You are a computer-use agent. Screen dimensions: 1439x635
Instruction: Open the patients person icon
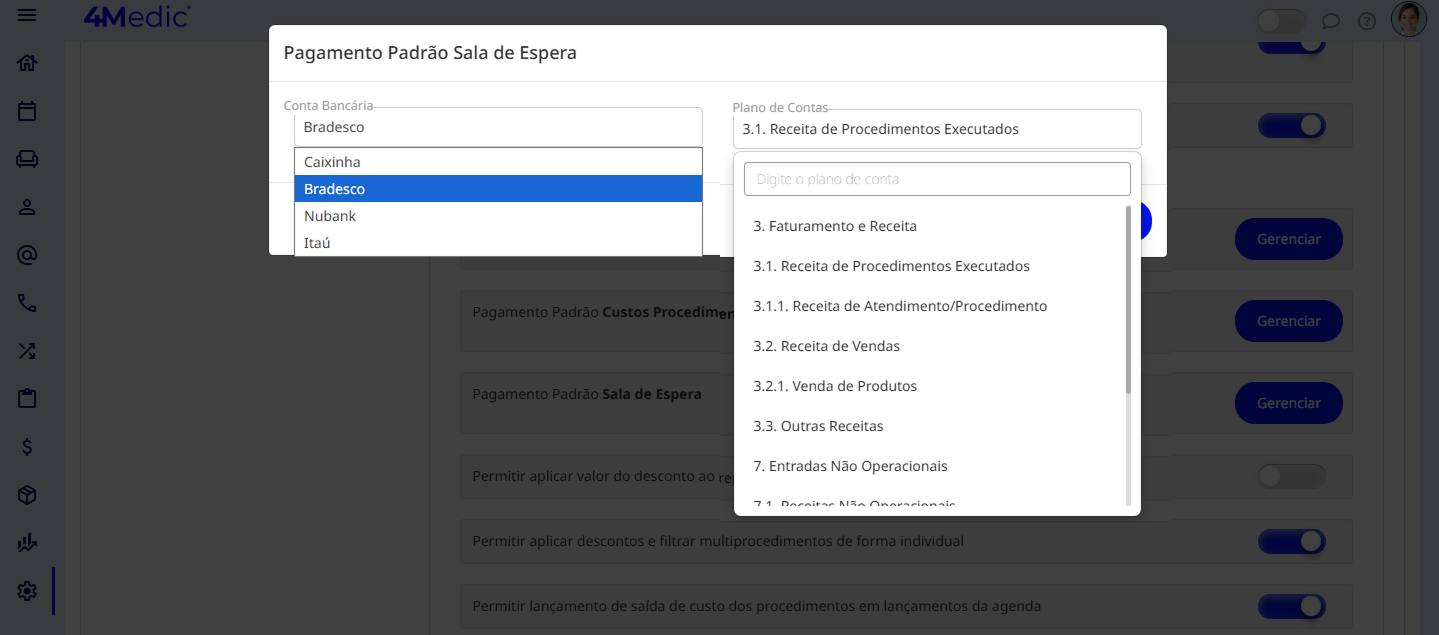click(27, 207)
